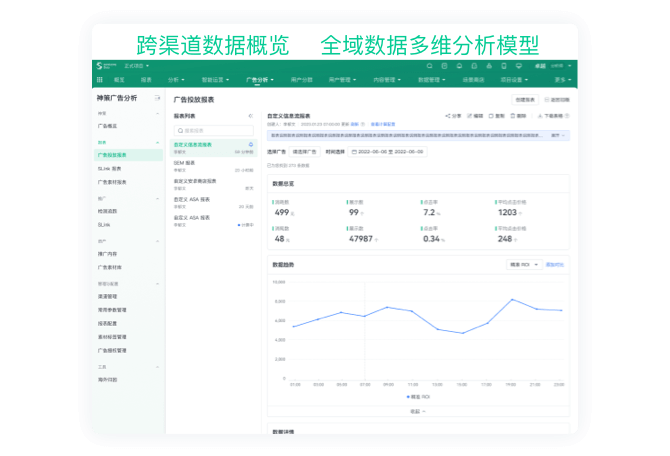Open the 正式项目 project switcher dropdown
The width and height of the screenshot is (670, 456).
coord(137,66)
